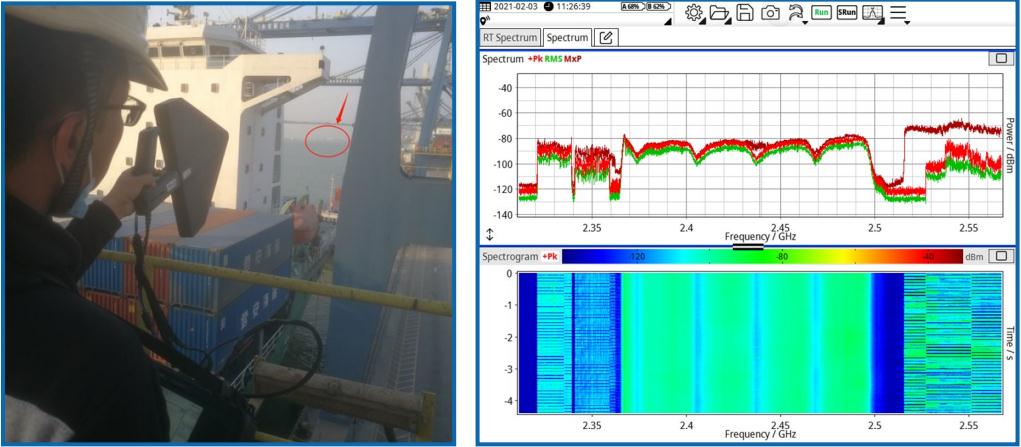Viewport: 1021px width, 447px height.
Task: Select the Spectrum tab
Action: [567, 37]
